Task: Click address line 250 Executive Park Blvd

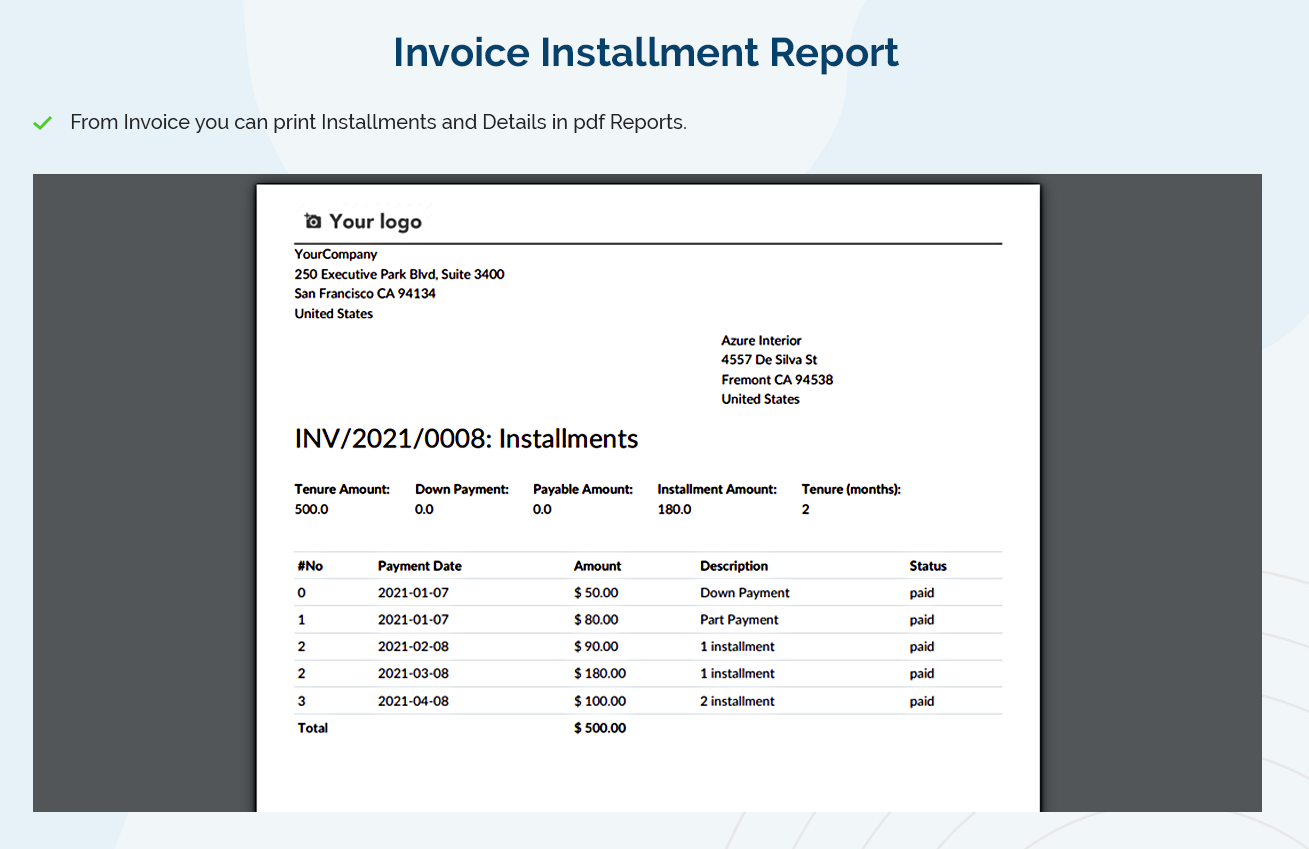Action: [x=399, y=274]
